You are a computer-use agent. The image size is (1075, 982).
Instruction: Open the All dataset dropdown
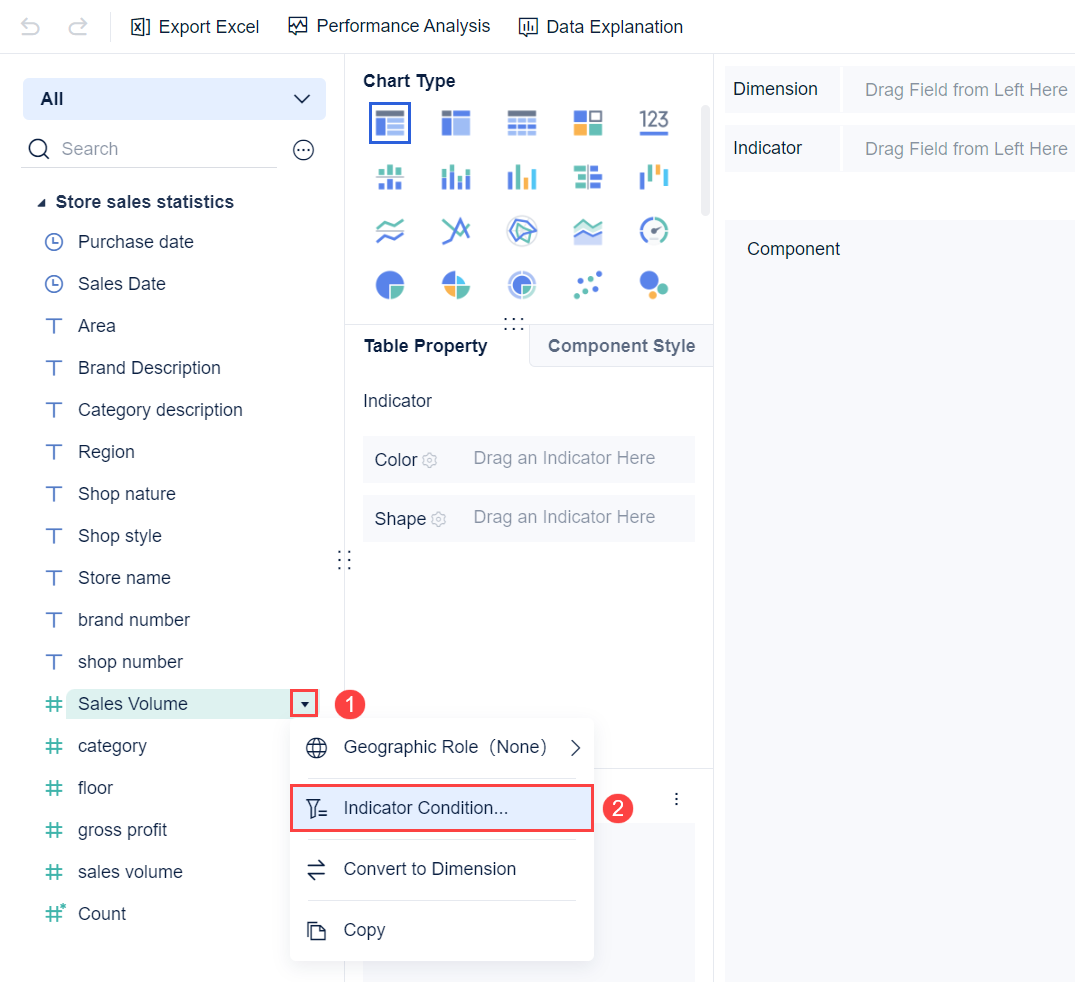[x=174, y=99]
